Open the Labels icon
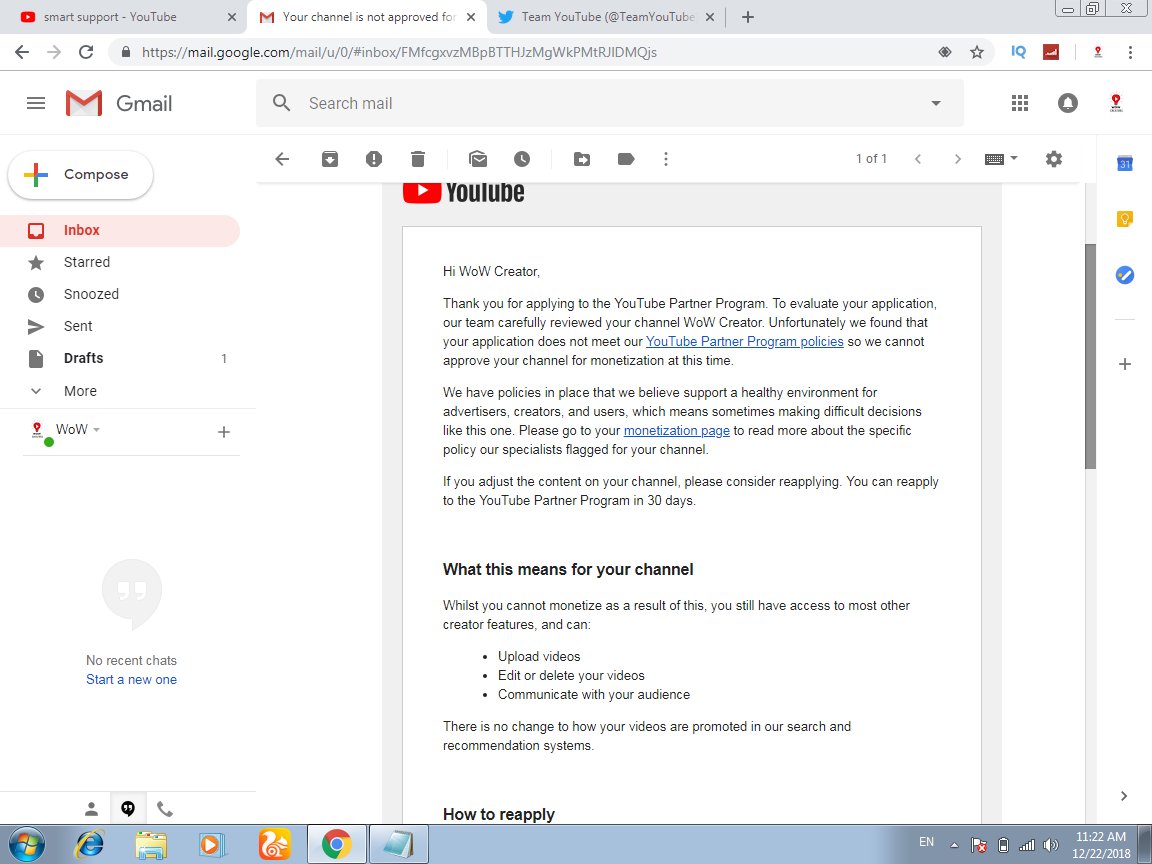The image size is (1152, 864). tap(626, 159)
